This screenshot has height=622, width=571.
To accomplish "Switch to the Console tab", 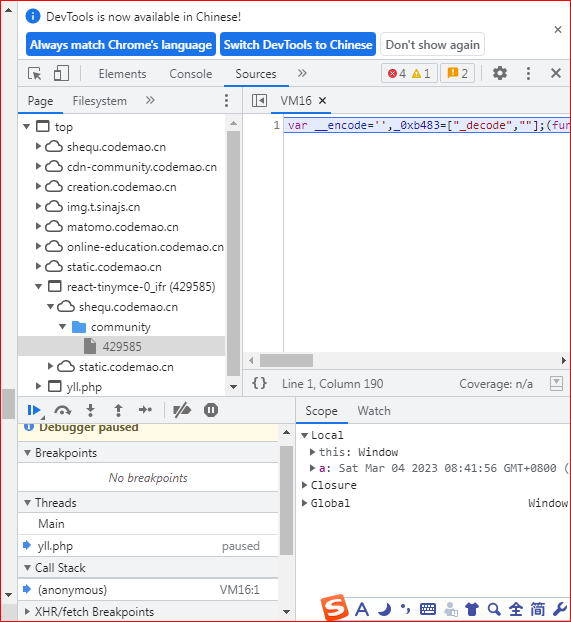I will [x=190, y=74].
